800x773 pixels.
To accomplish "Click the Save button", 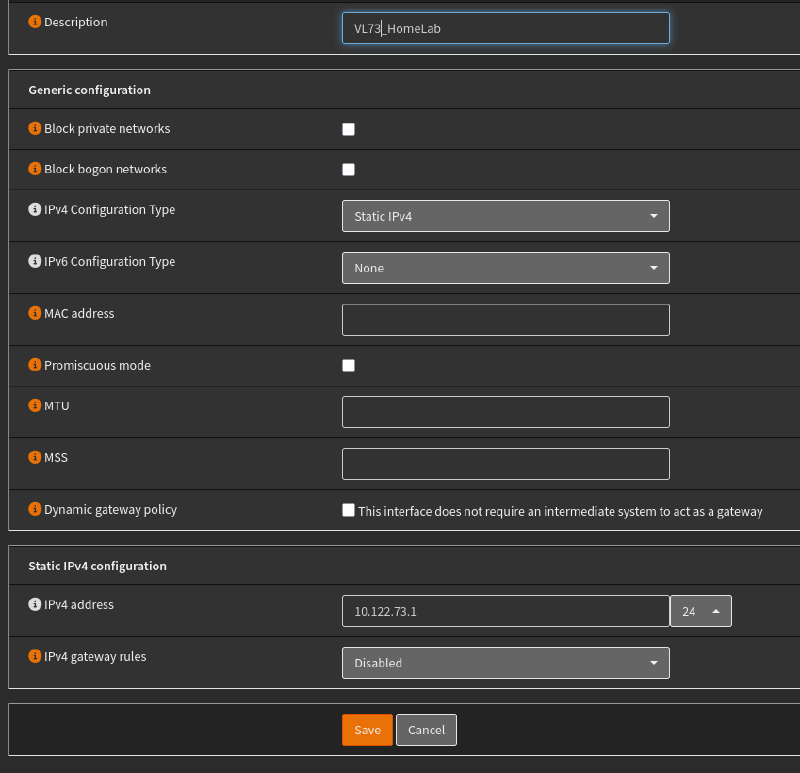I will (x=367, y=730).
